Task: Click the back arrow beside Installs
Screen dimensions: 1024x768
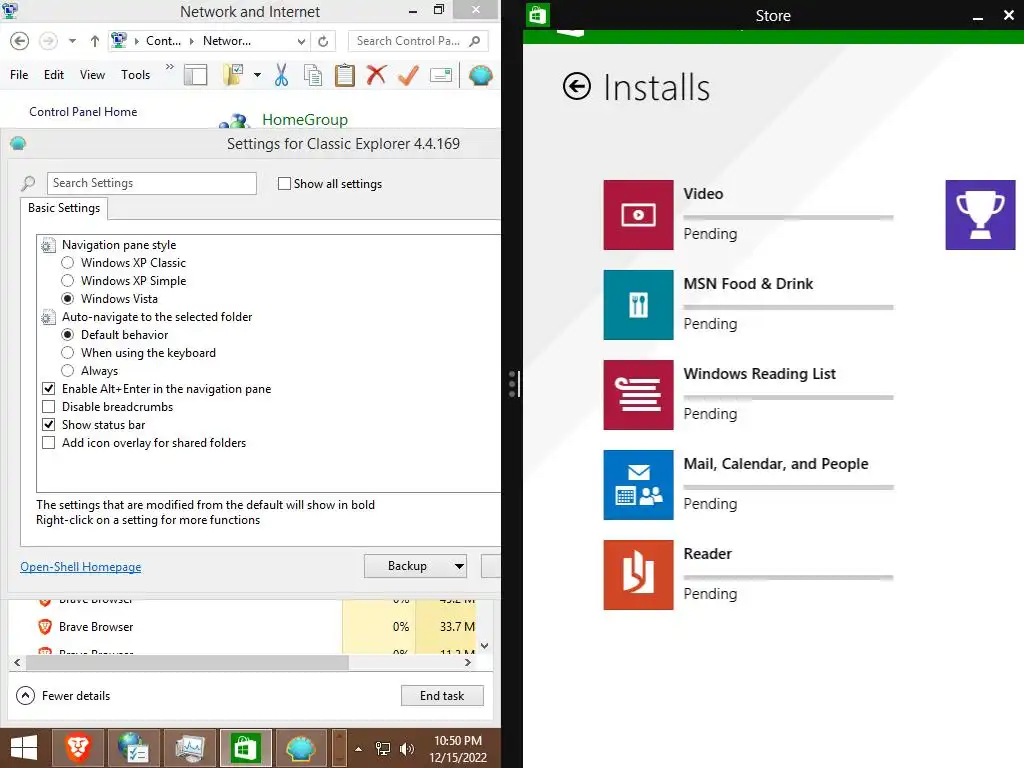Action: [577, 86]
